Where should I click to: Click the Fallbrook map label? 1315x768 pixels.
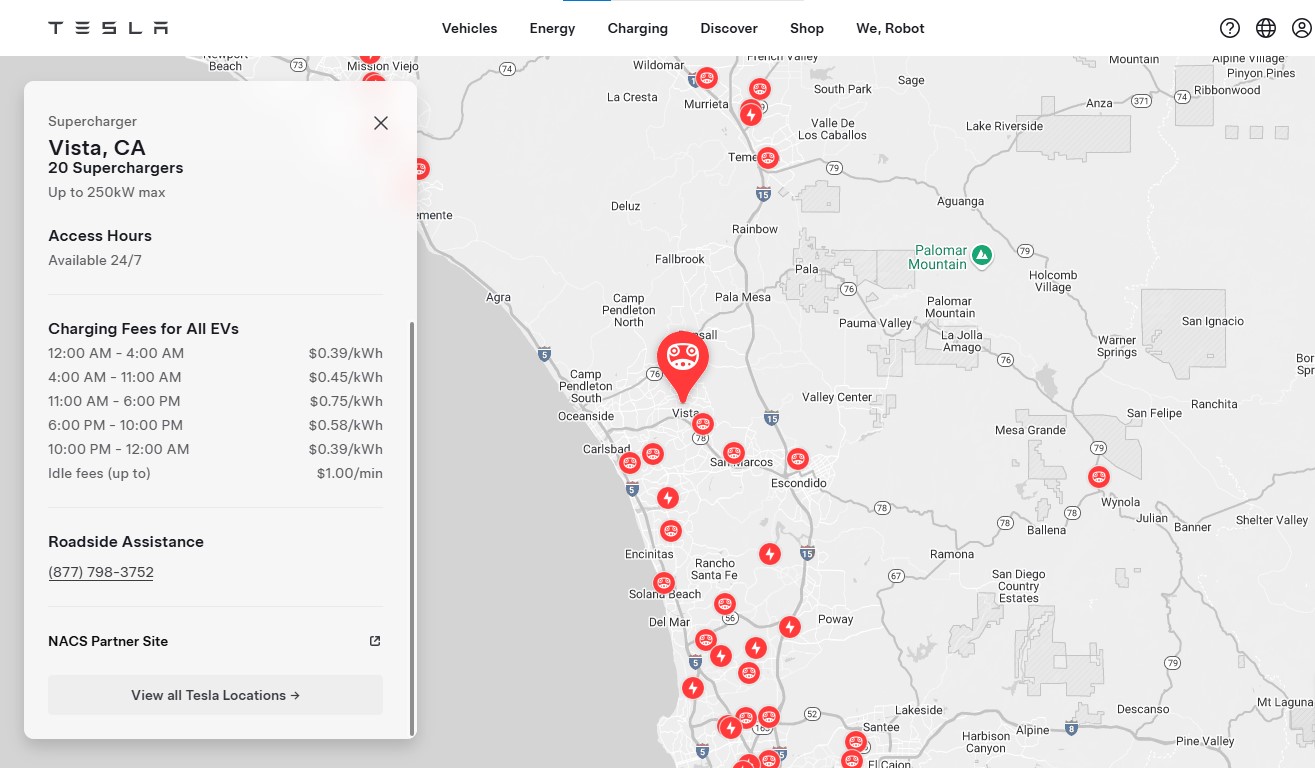tap(680, 259)
